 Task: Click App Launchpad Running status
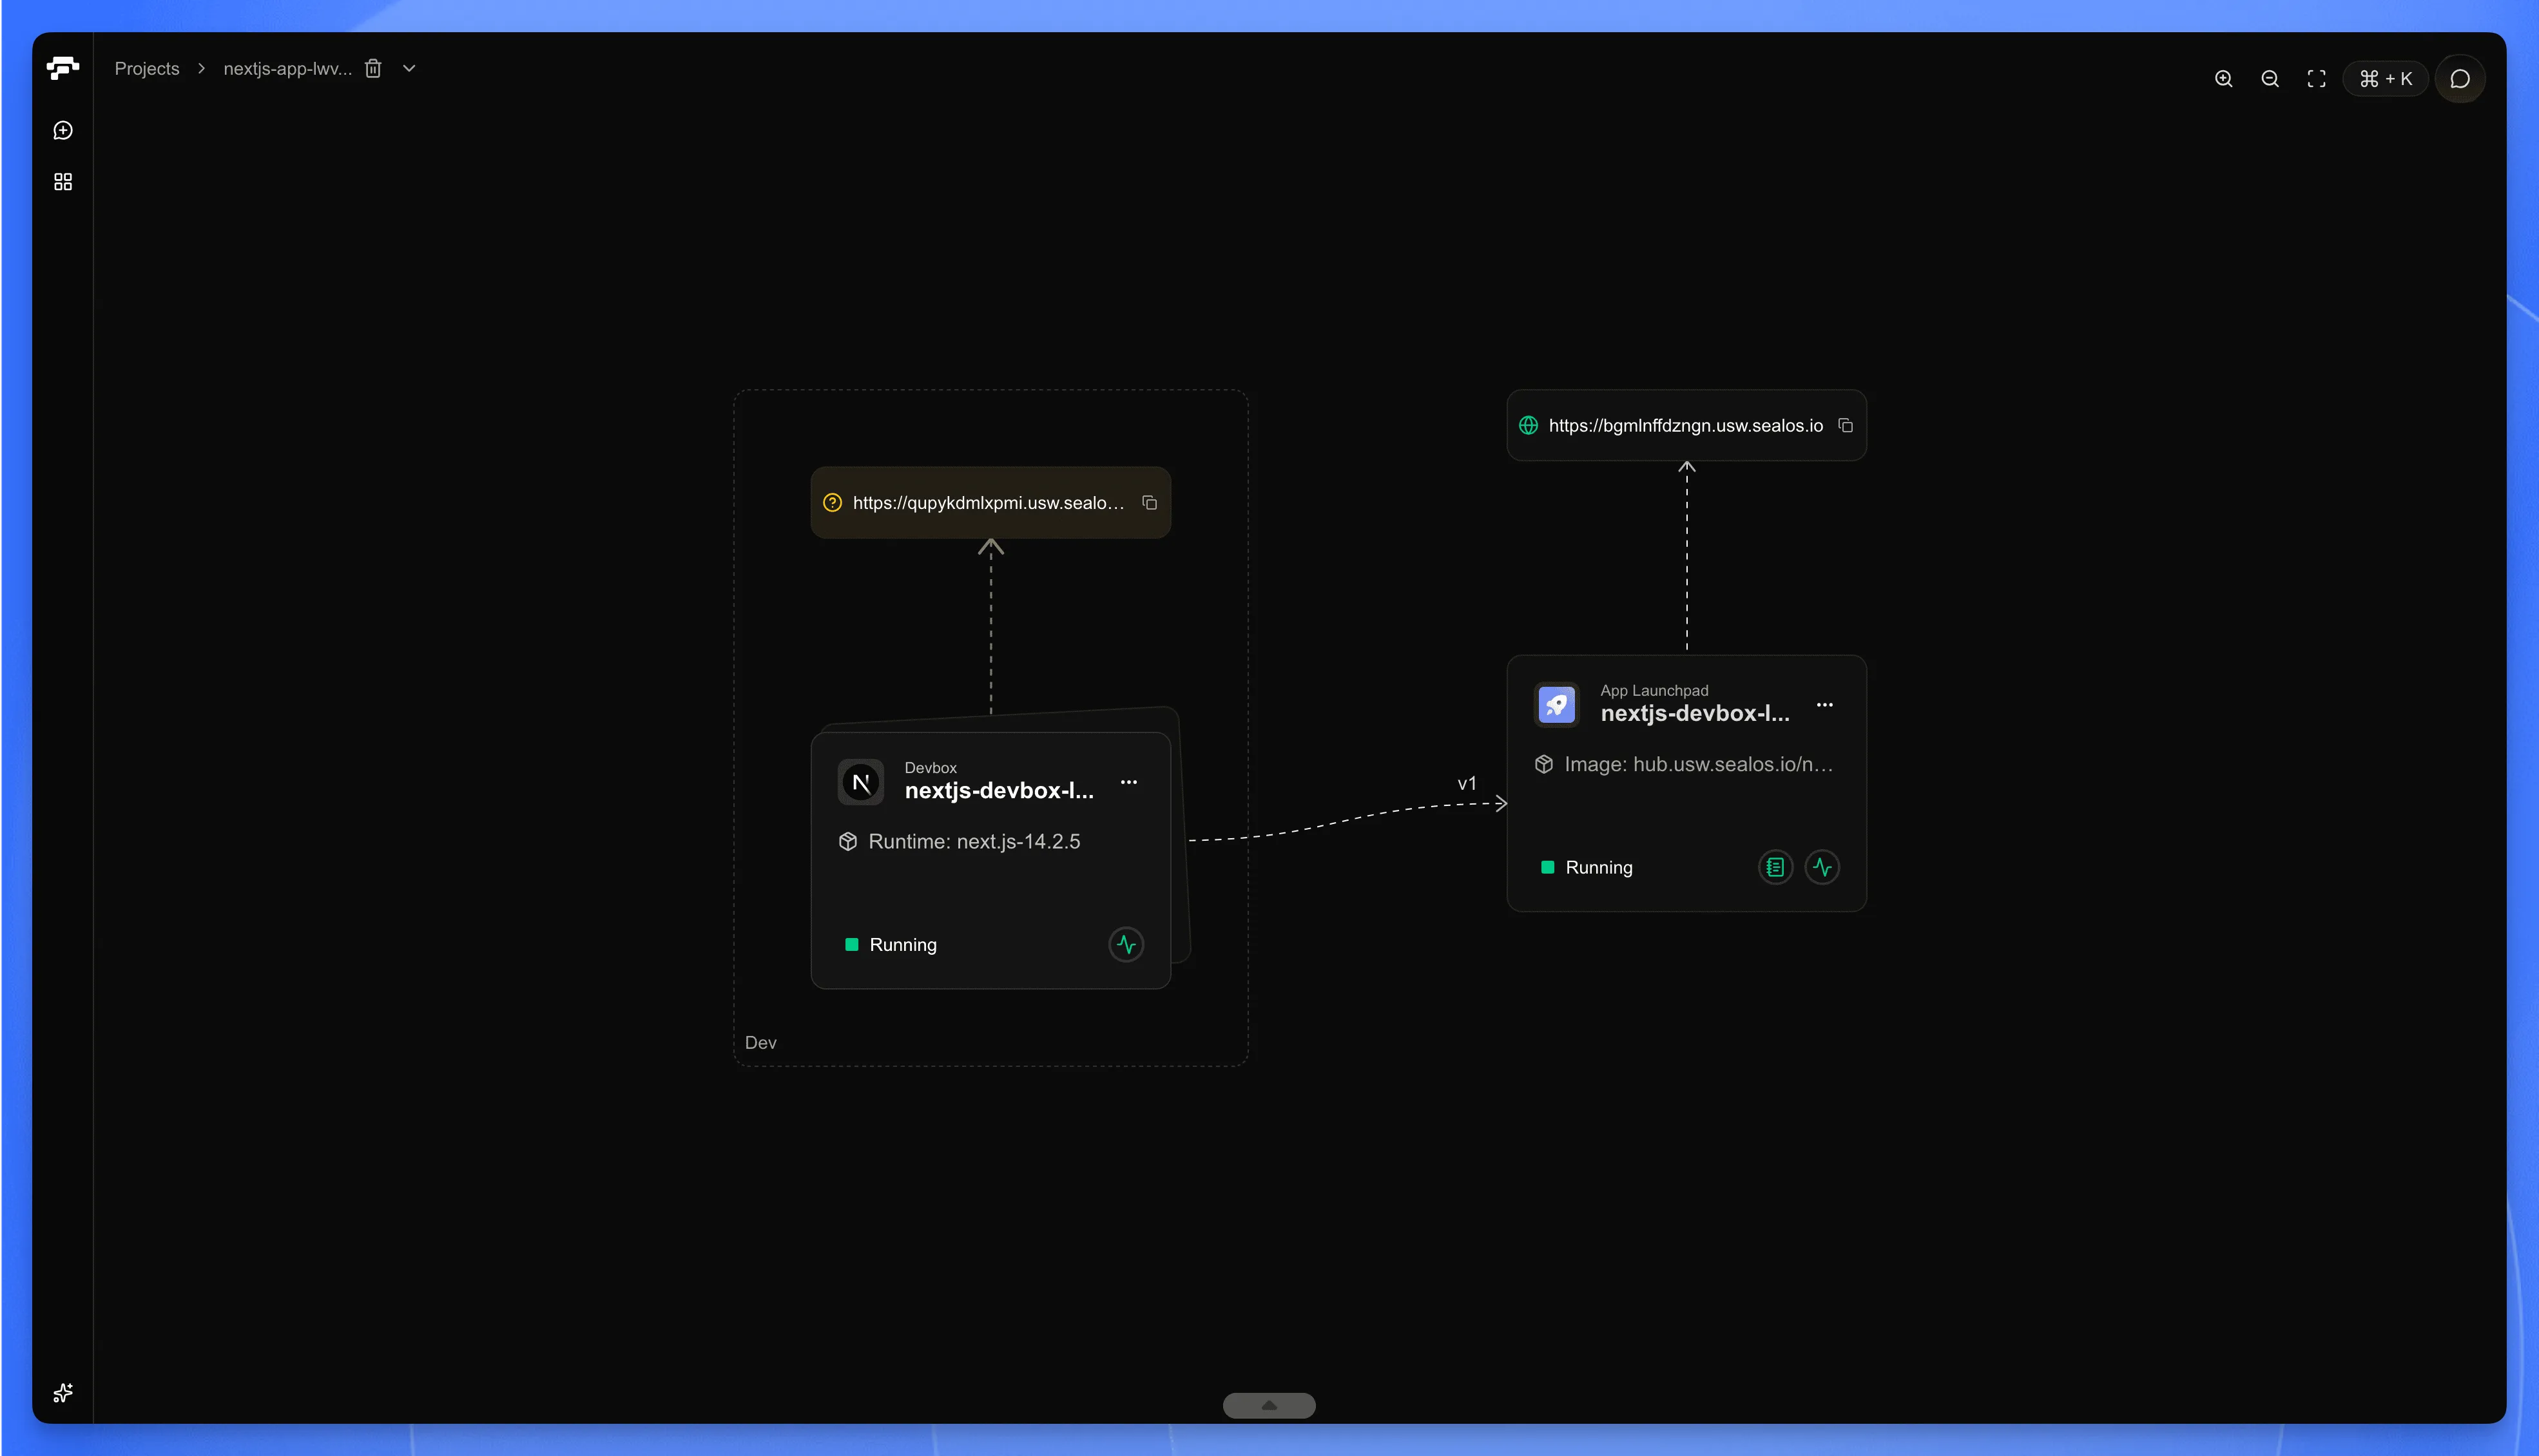tap(1588, 868)
